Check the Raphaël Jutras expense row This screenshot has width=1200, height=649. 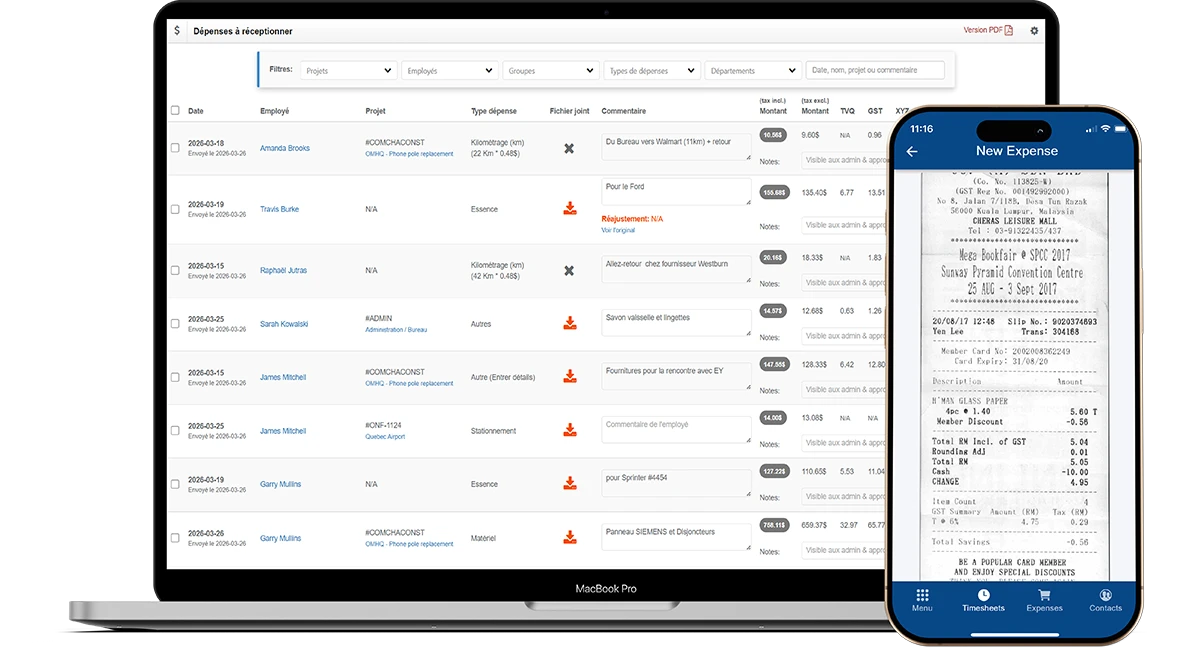click(x=175, y=270)
